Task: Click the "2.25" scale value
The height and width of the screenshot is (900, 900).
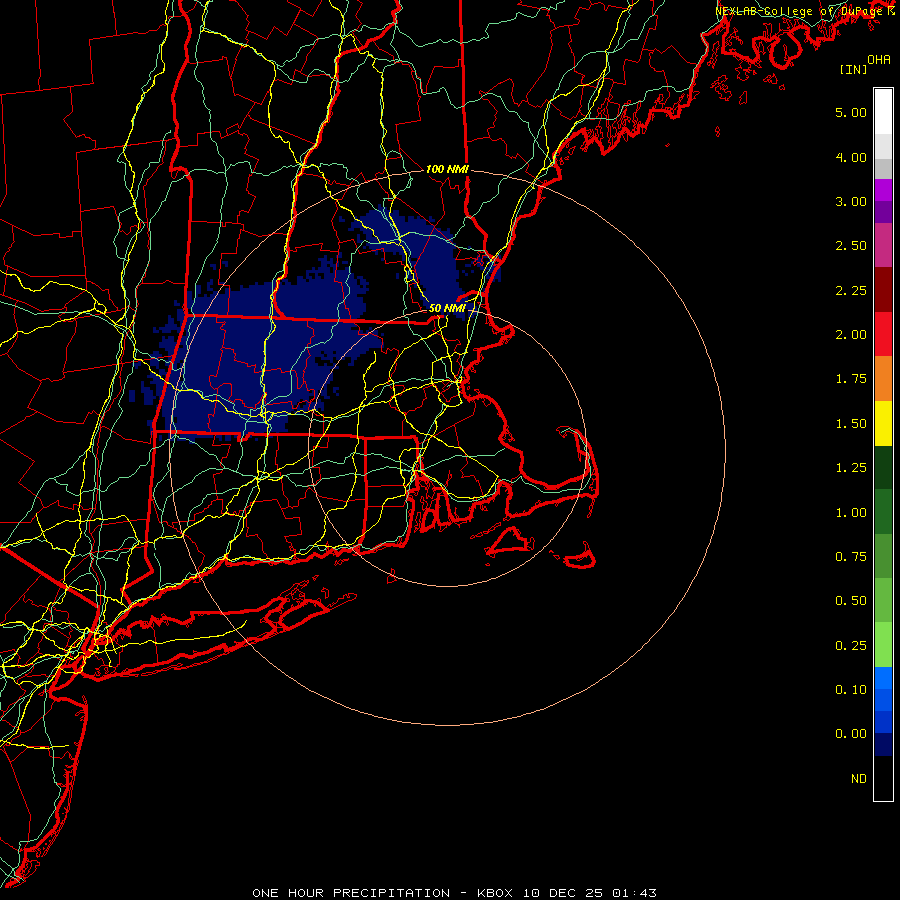Action: 851,290
